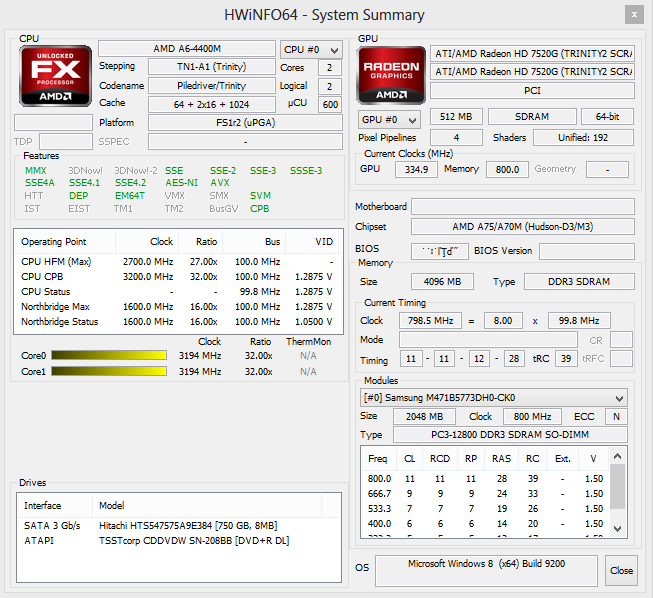Close the System Summary window with X
This screenshot has height=598, width=653.
(x=634, y=15)
